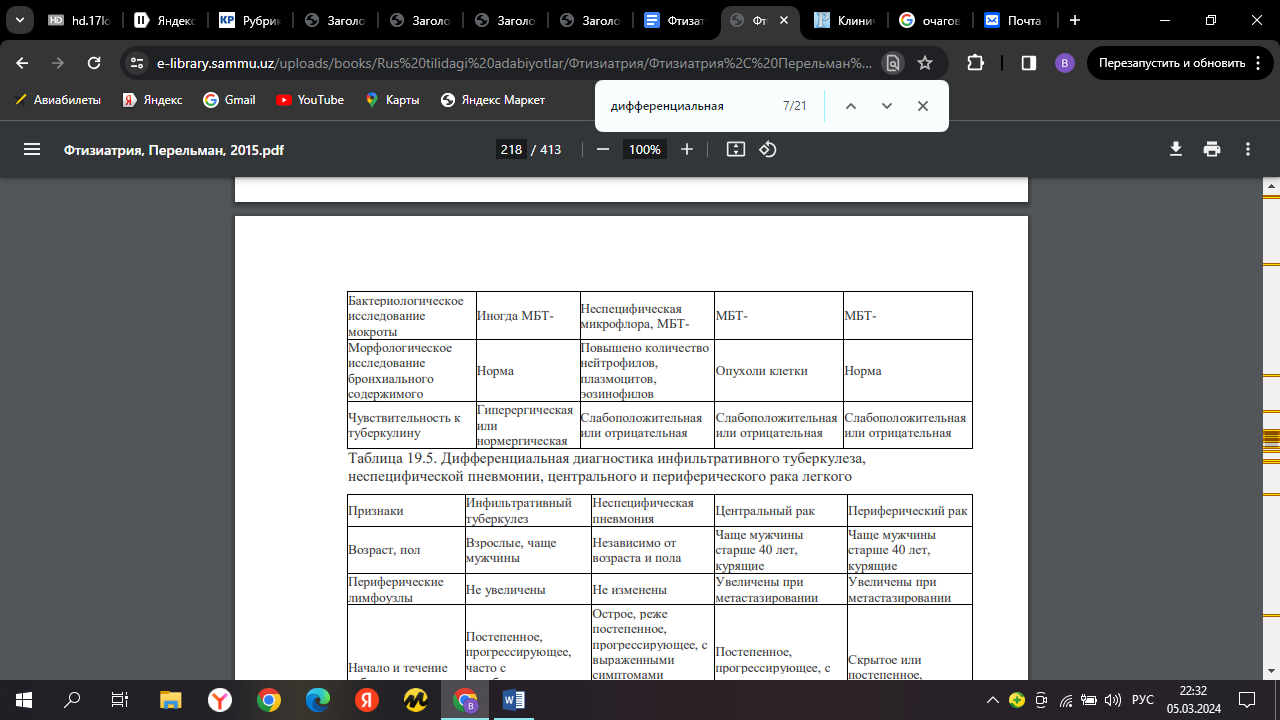
Task: Open the Windows Start menu
Action: coord(24,700)
